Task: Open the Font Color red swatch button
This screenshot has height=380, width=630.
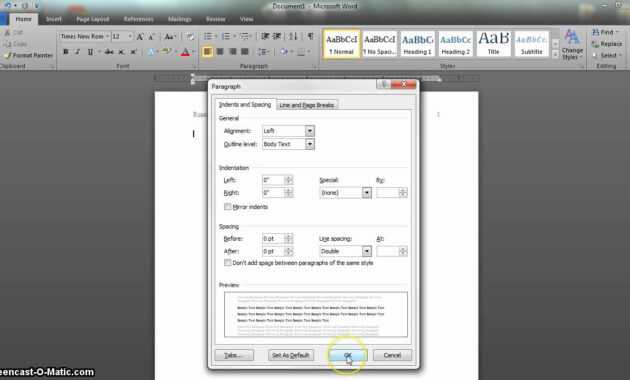Action: click(185, 52)
